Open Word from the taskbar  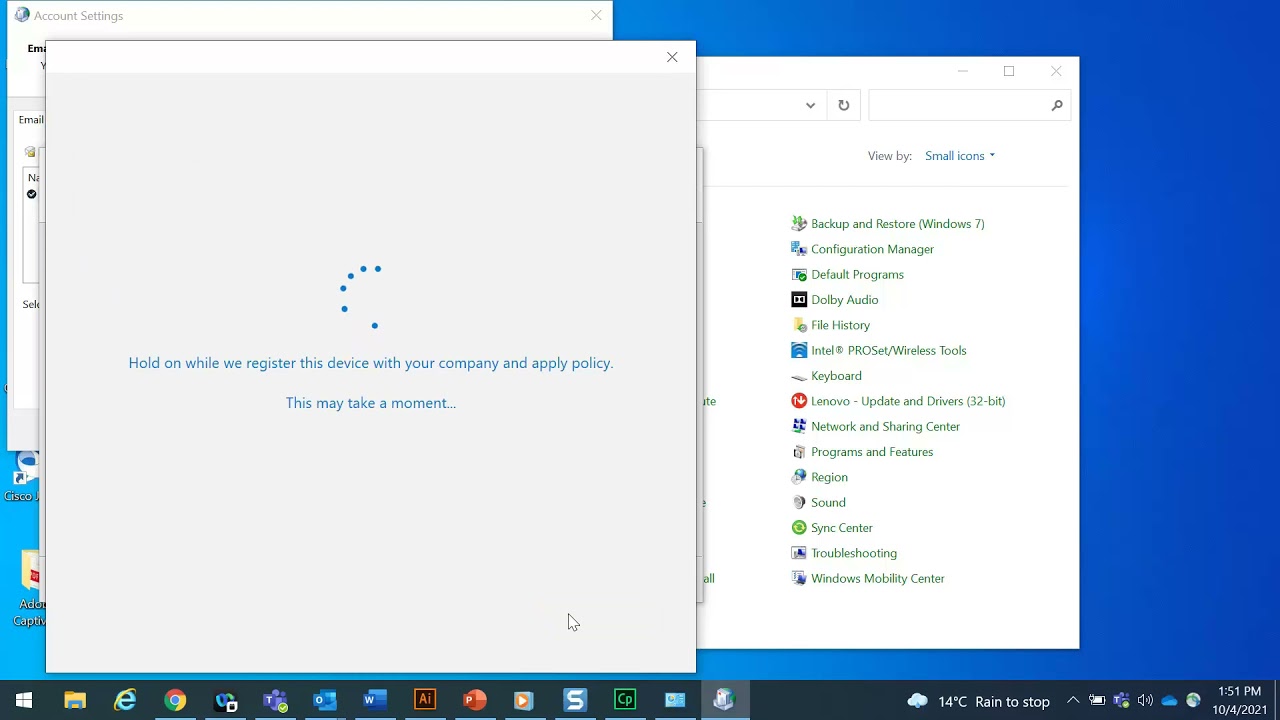tap(375, 700)
